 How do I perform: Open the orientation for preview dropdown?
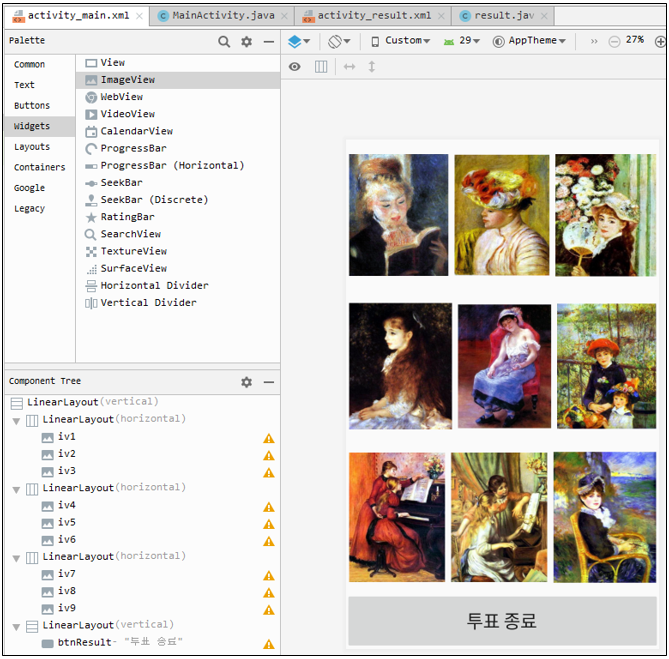(339, 41)
